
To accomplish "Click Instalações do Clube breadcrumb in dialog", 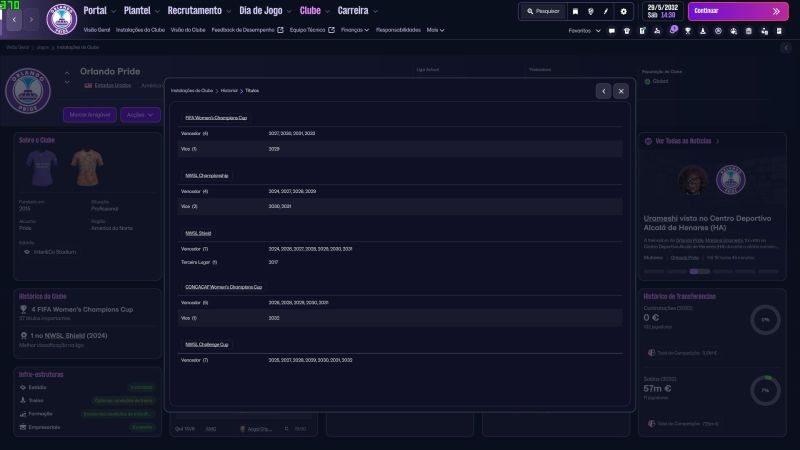I will click(x=192, y=91).
